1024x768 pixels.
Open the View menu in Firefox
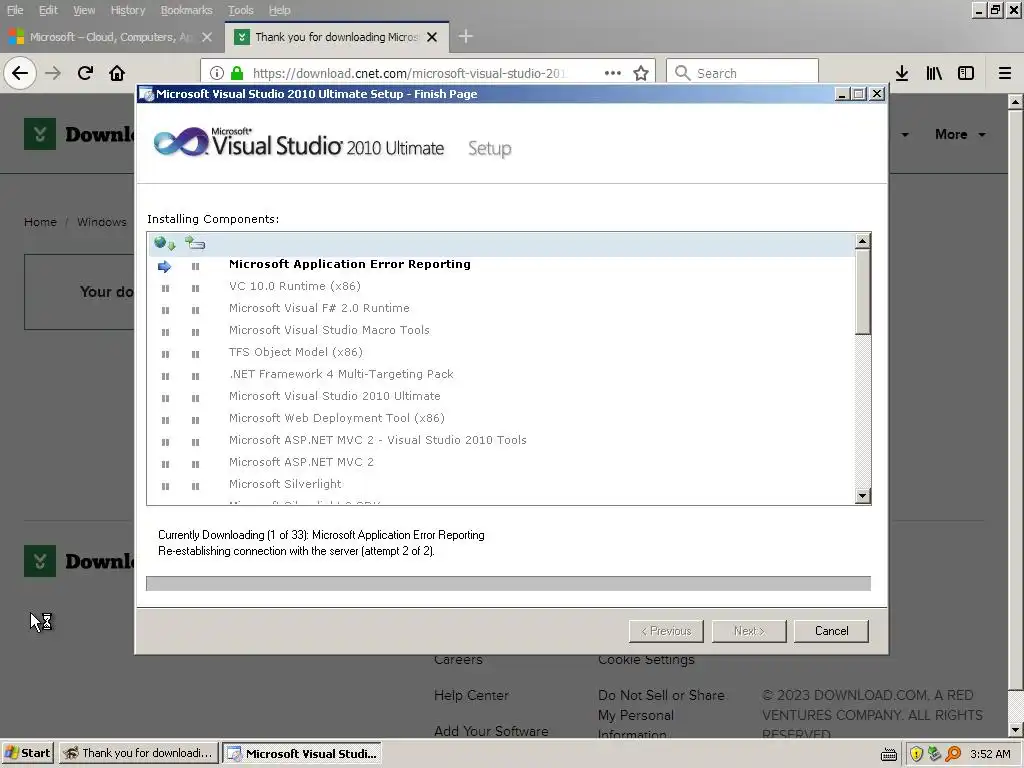(x=84, y=10)
